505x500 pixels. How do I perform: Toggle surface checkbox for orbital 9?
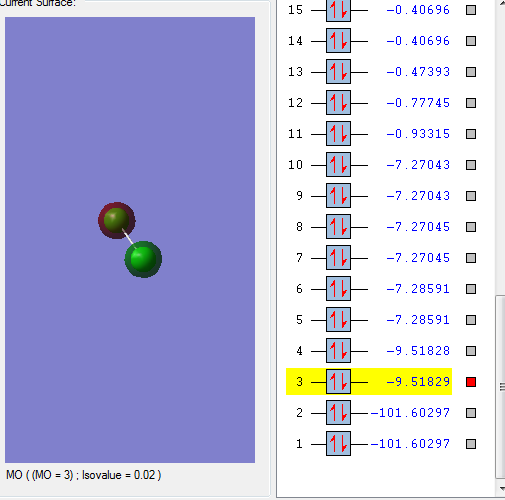[x=471, y=196]
